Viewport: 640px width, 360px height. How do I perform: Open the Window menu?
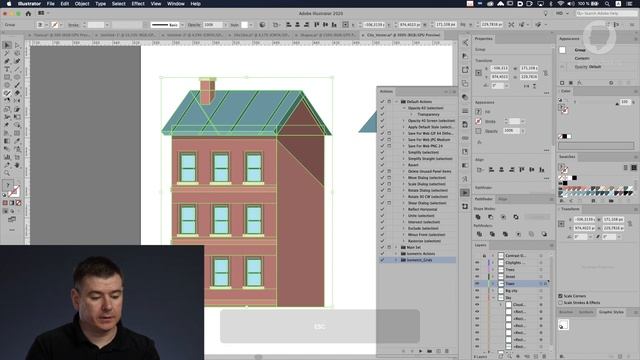(176, 4)
